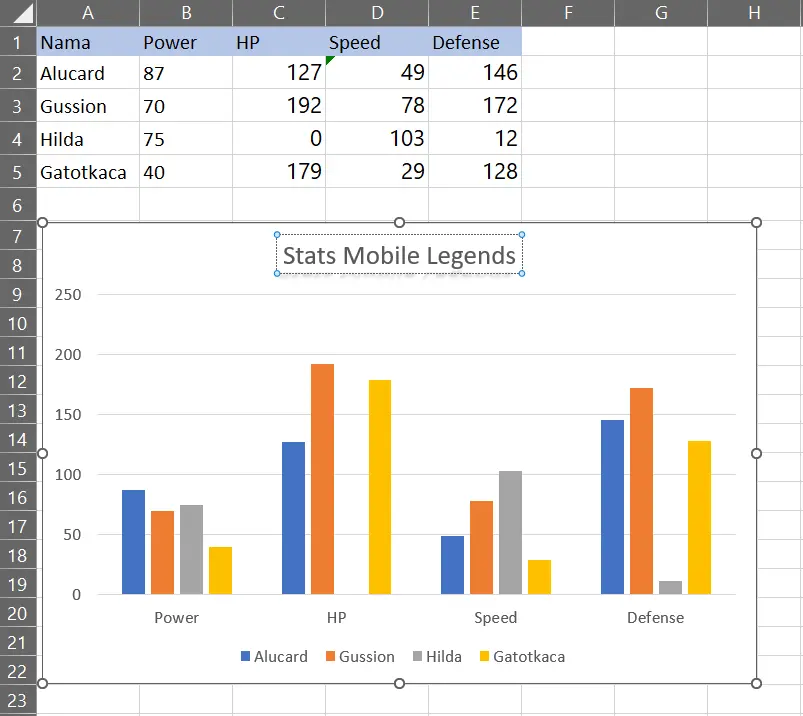Click Alucard's speed value 49
This screenshot has height=716, width=803.
point(377,73)
